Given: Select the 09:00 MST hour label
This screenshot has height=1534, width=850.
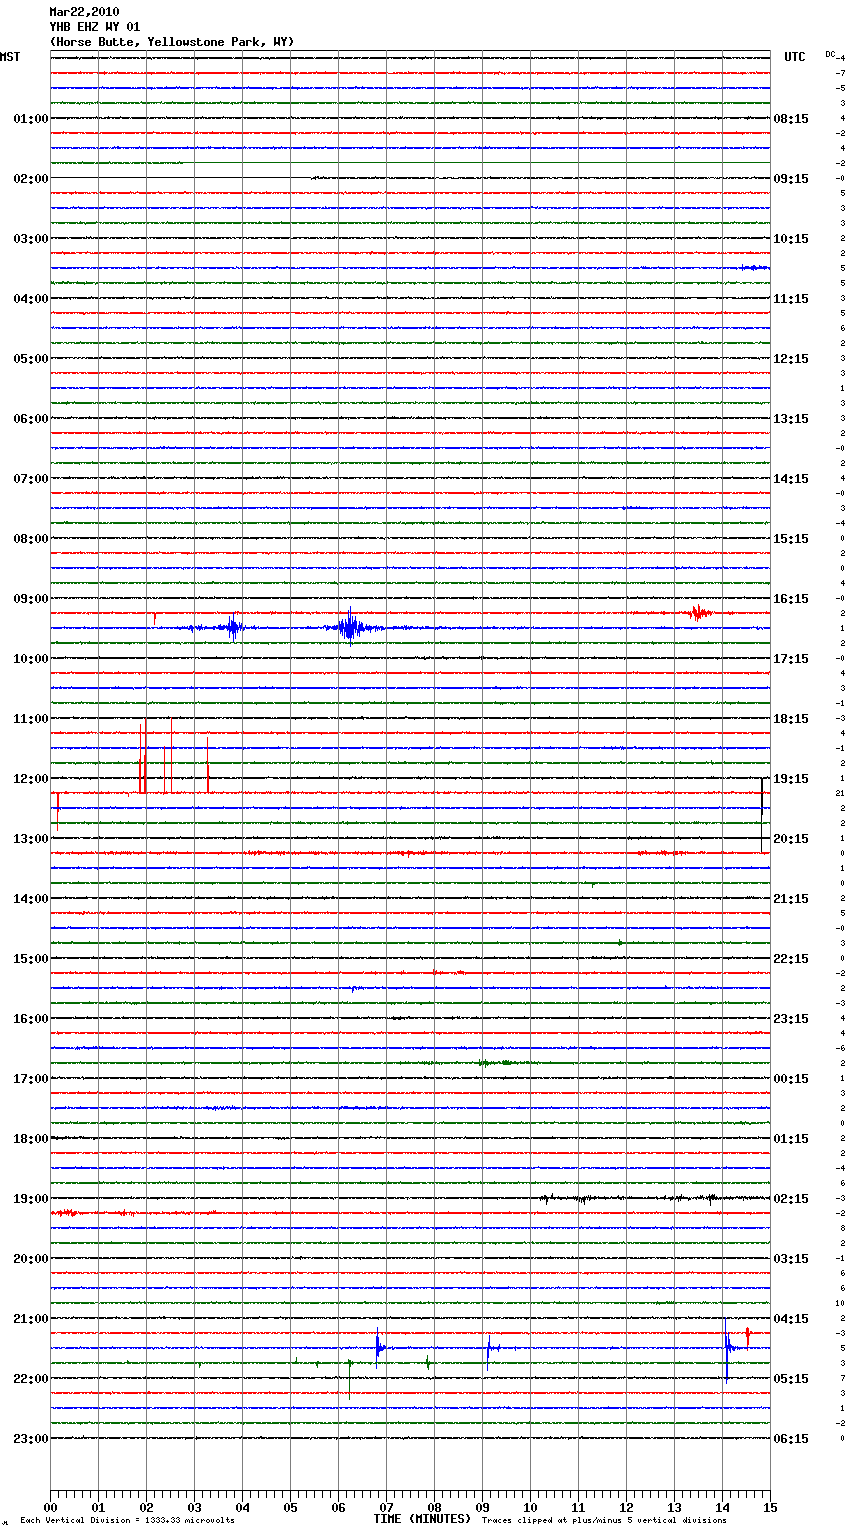Looking at the screenshot, I should [x=30, y=599].
